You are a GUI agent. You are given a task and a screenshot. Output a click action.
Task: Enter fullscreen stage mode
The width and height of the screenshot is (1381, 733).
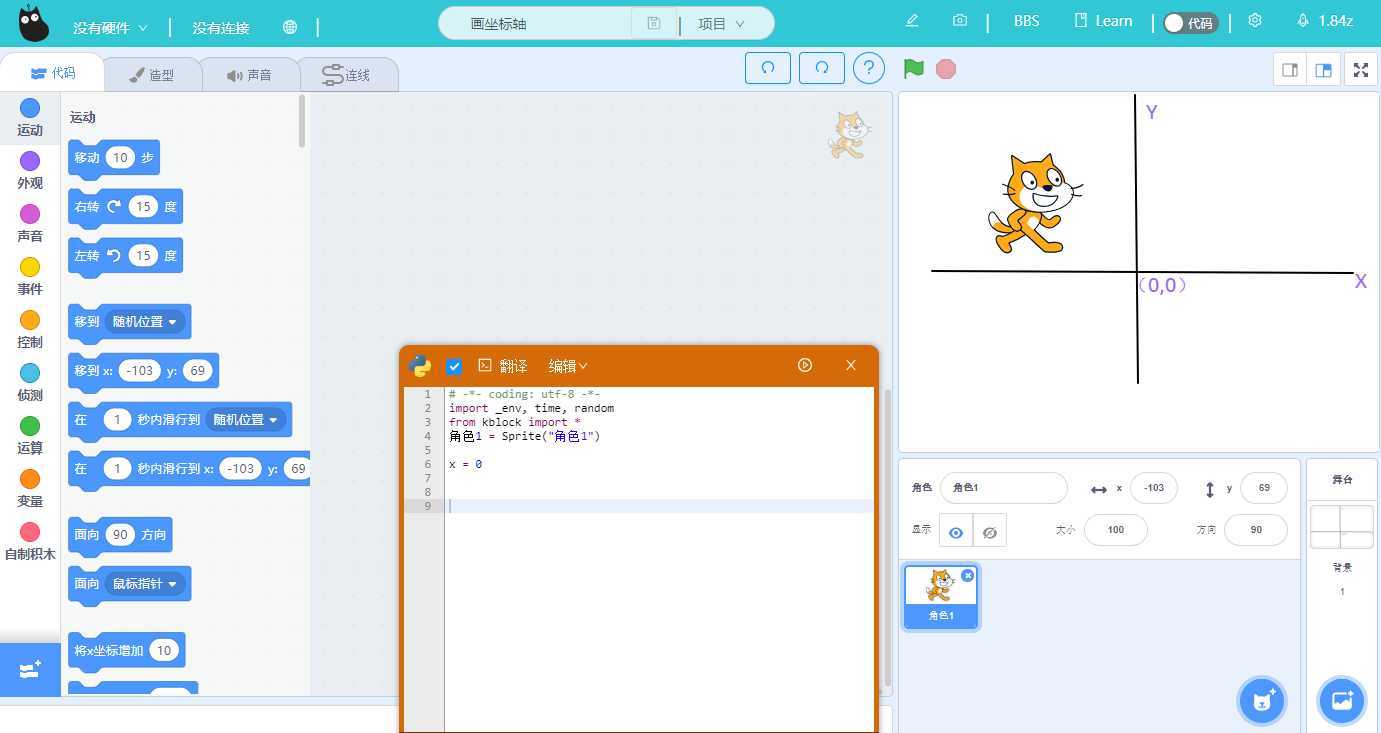click(x=1360, y=70)
